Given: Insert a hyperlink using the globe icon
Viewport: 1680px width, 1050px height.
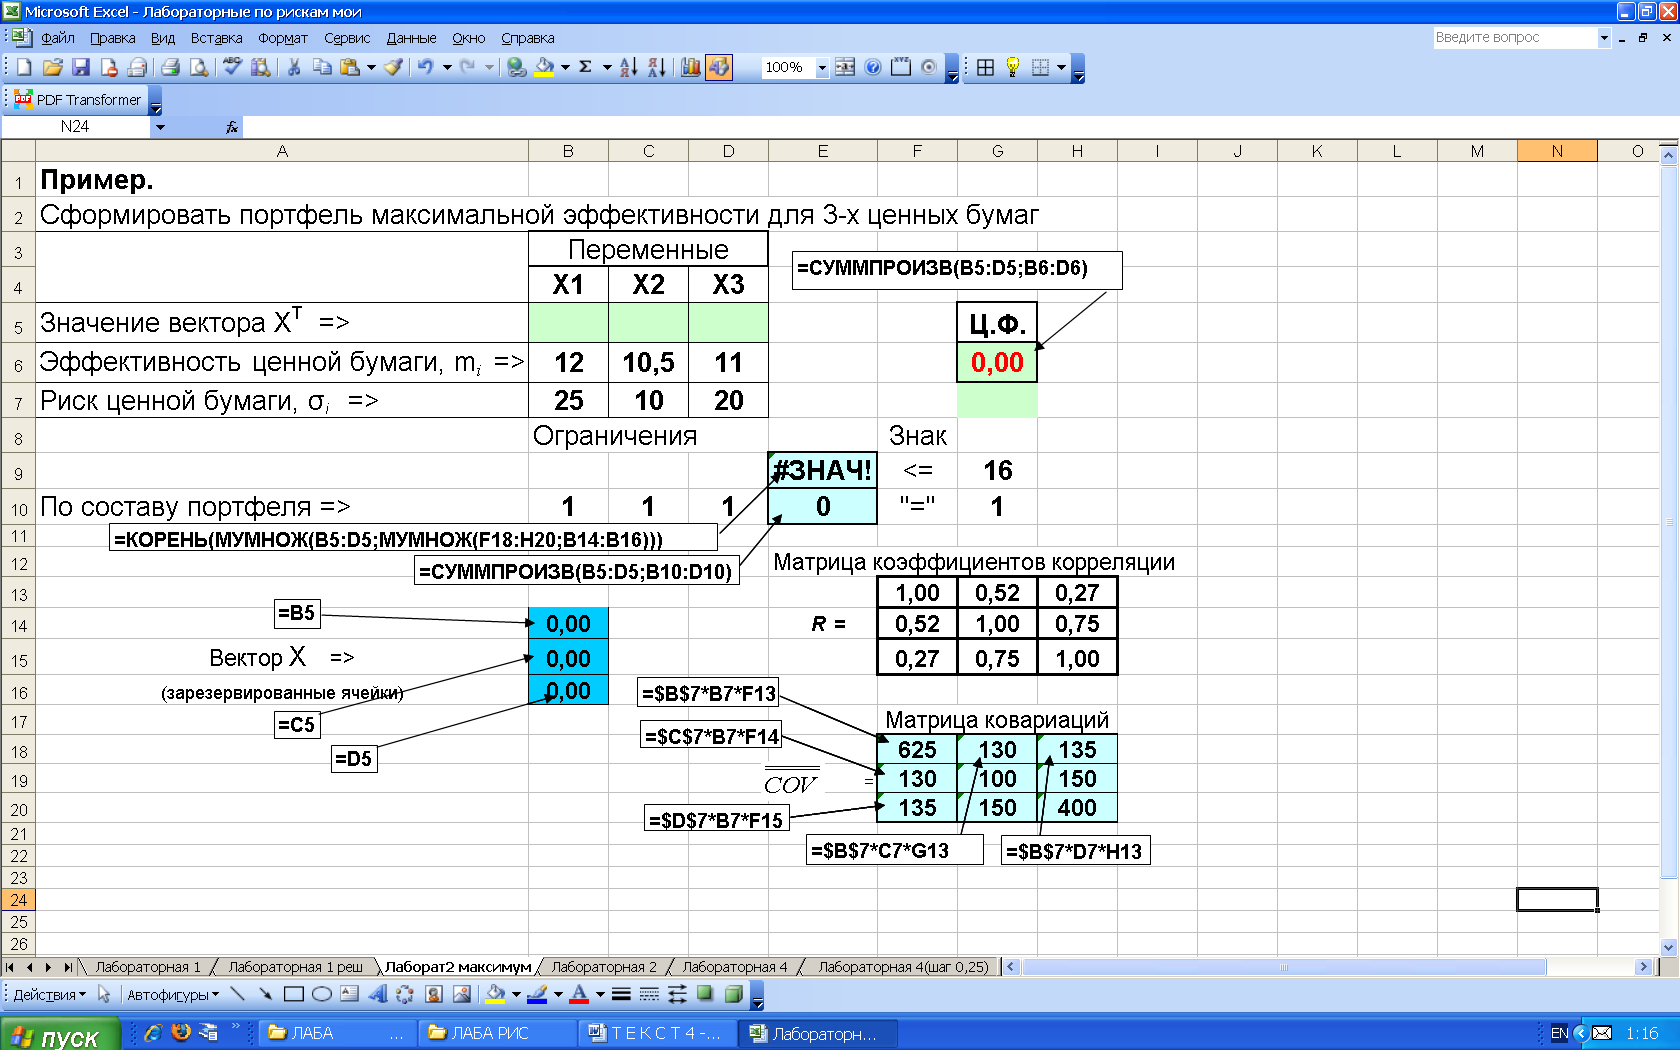Looking at the screenshot, I should [x=516, y=67].
